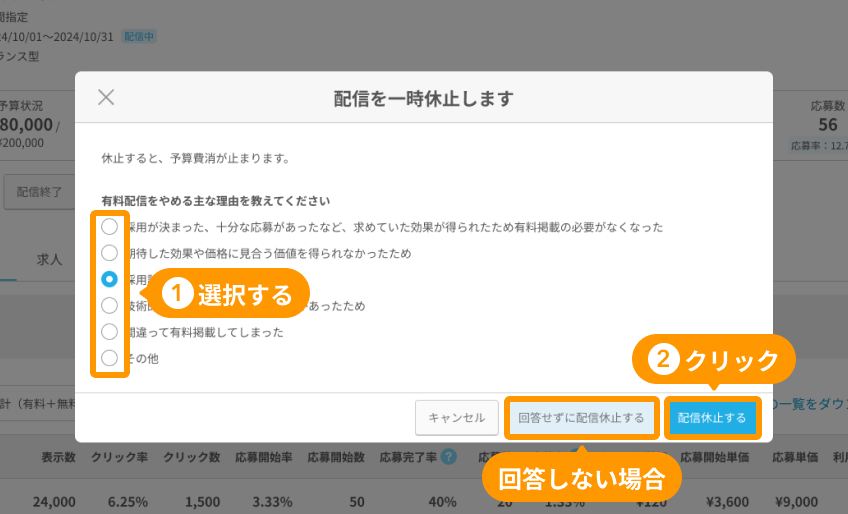Click the 表示数 column header
The height and width of the screenshot is (514, 848).
pyautogui.click(x=59, y=457)
